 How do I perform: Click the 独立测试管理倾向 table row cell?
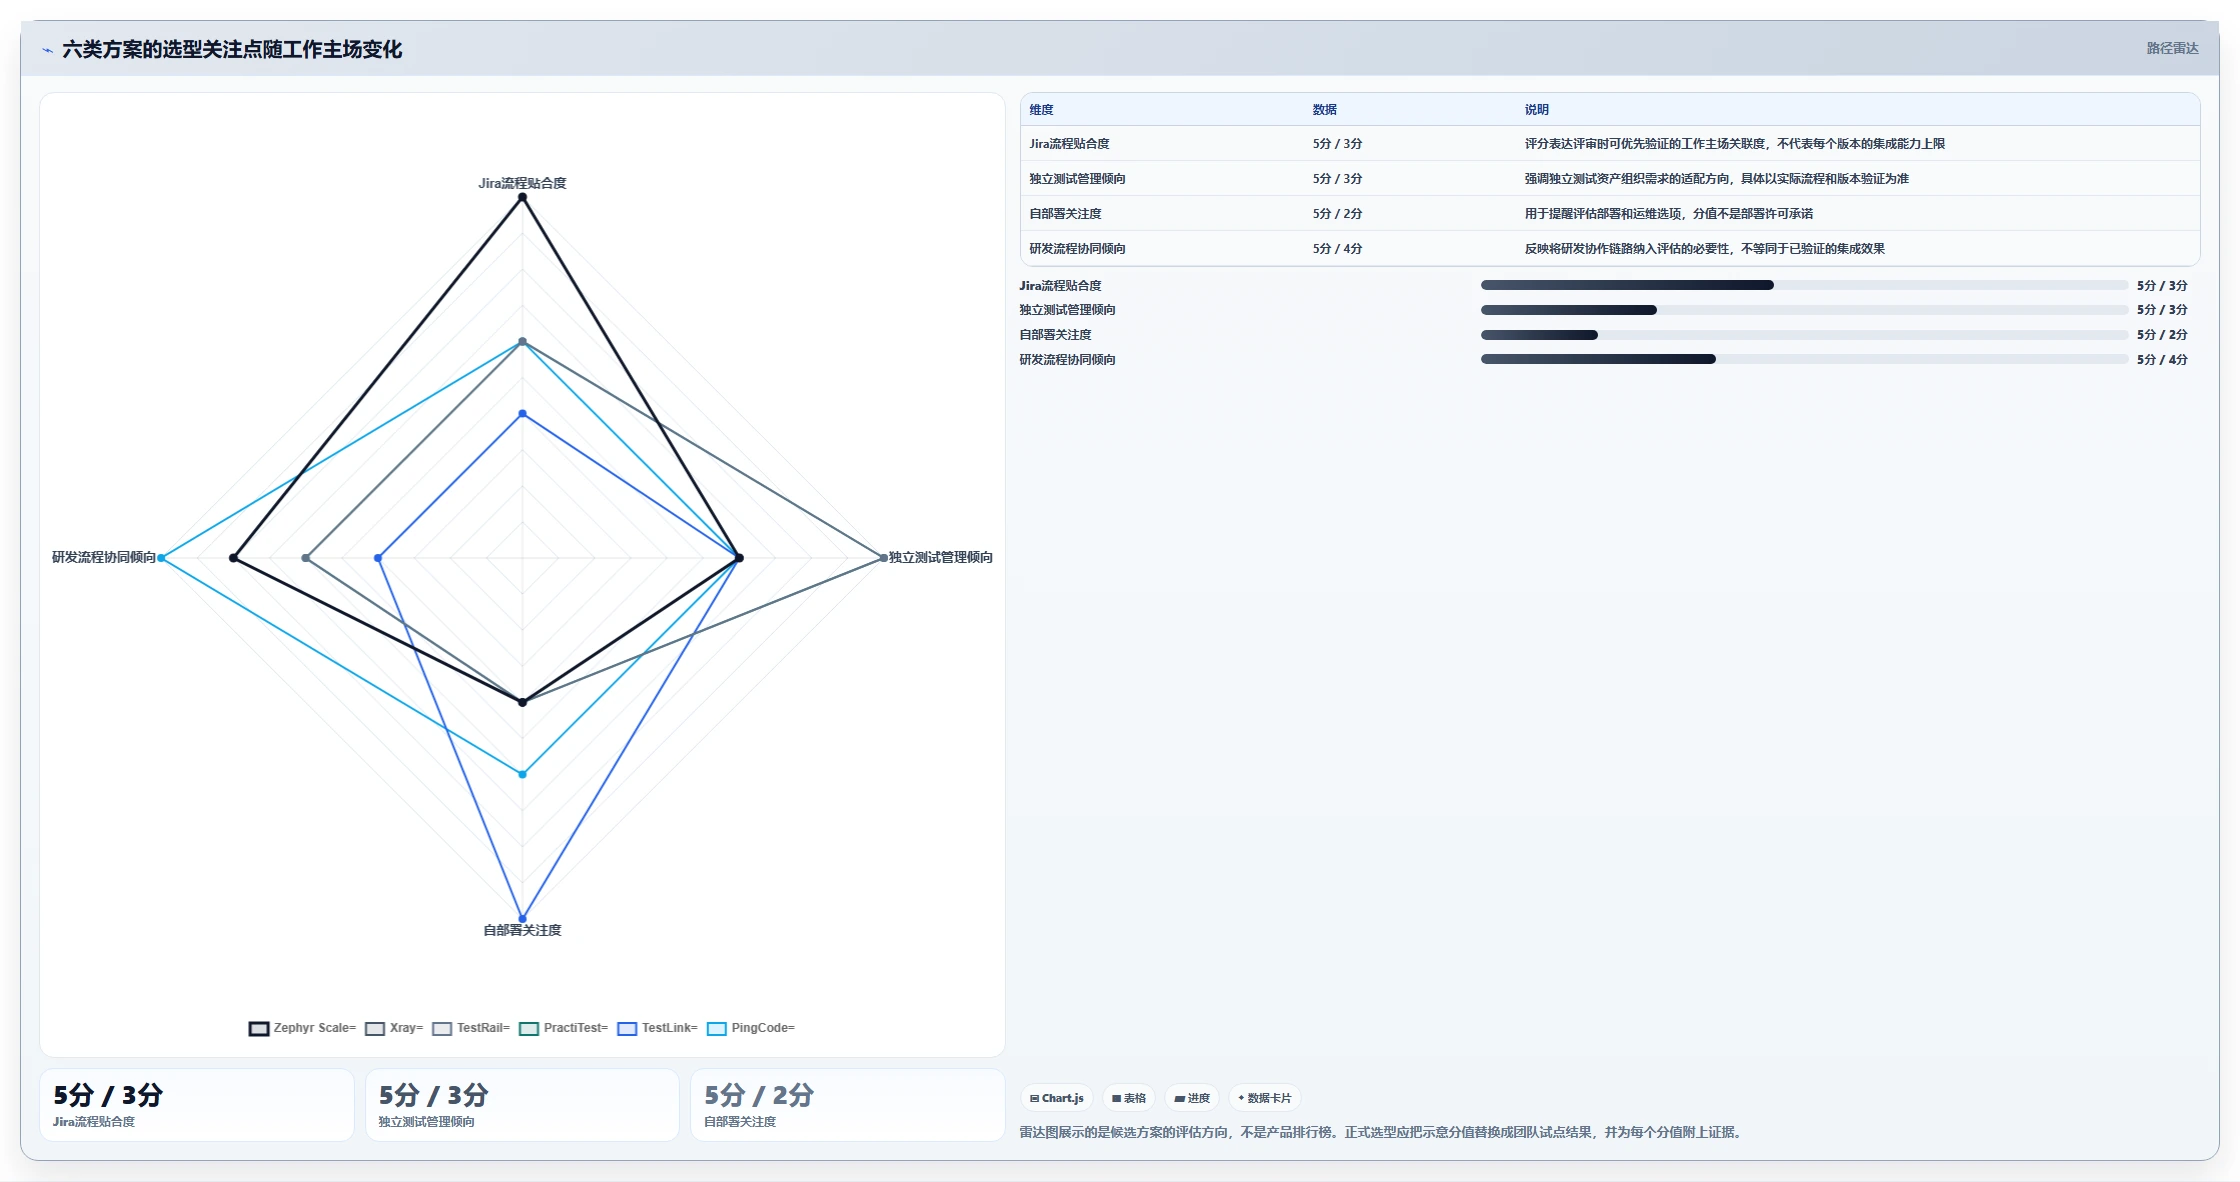coord(1077,179)
